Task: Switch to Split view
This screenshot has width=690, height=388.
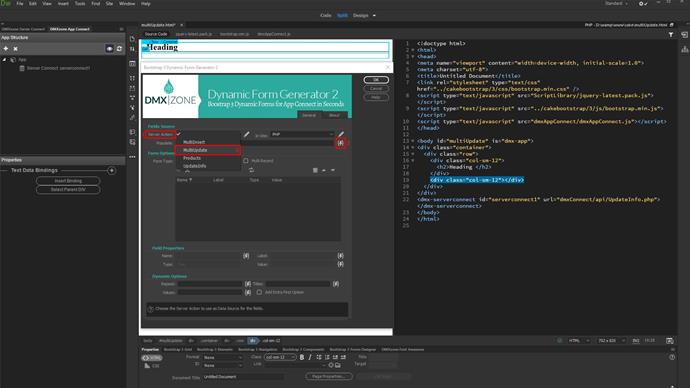Action: click(342, 15)
